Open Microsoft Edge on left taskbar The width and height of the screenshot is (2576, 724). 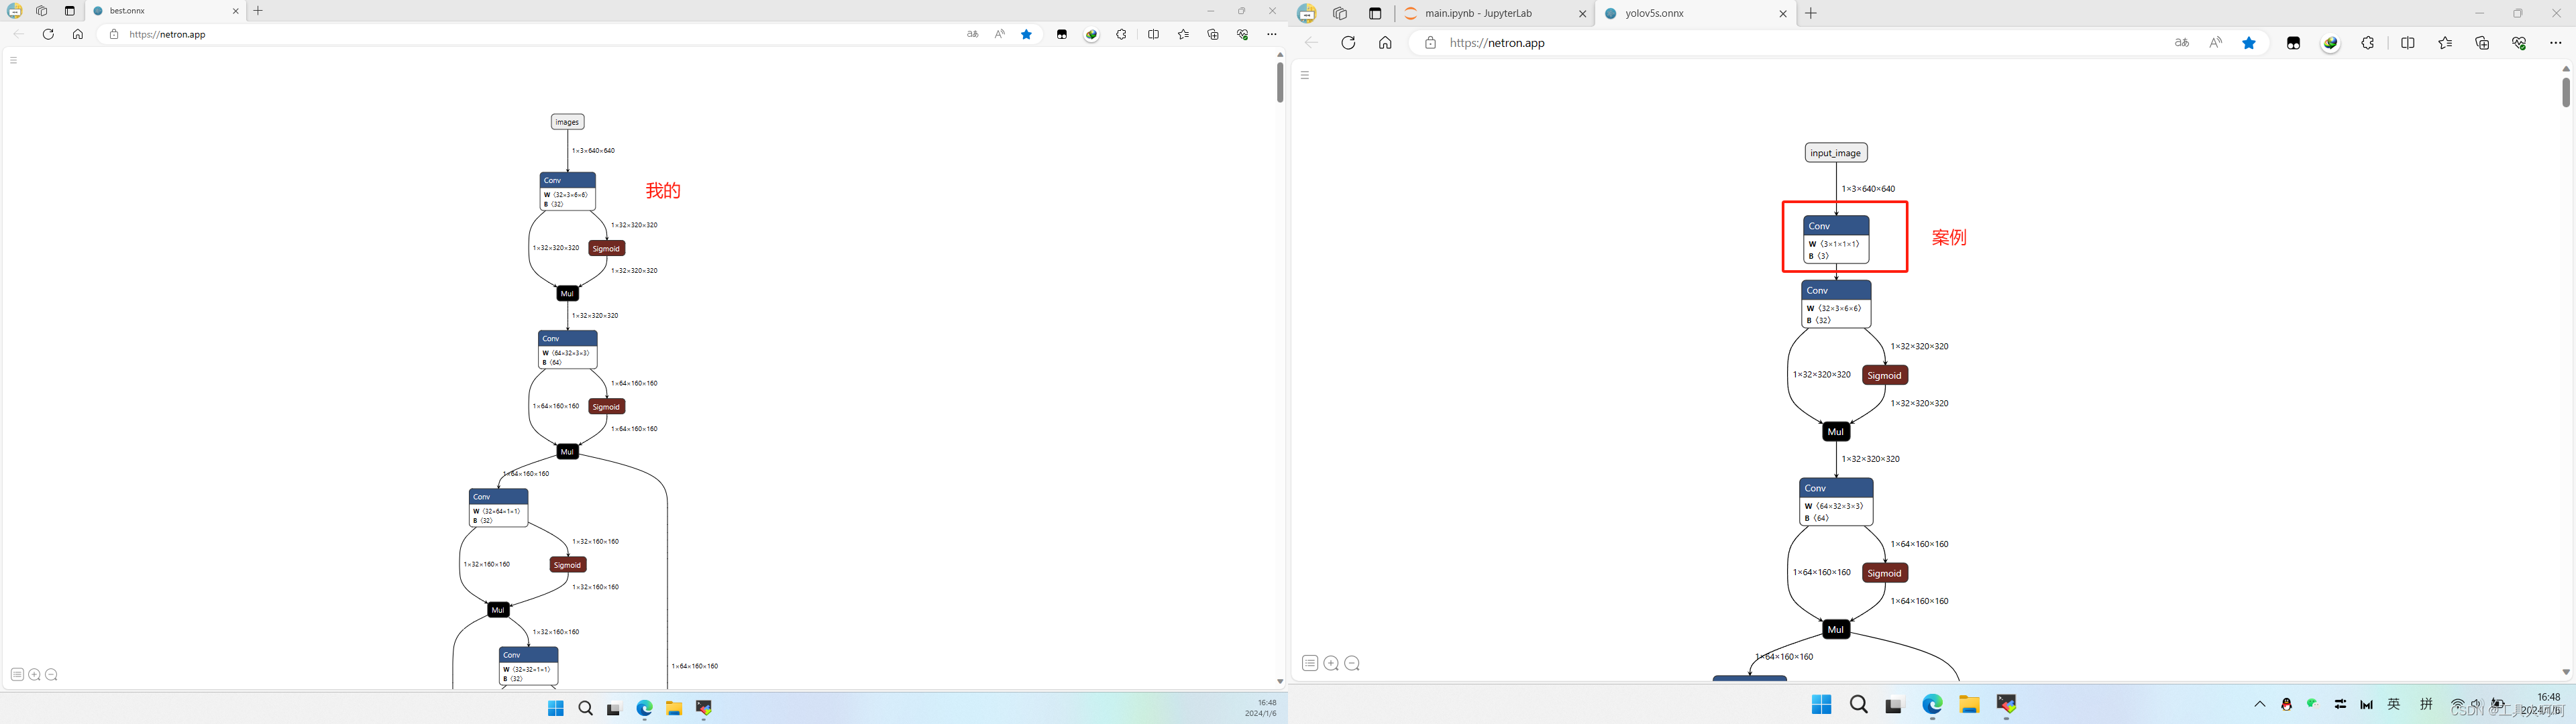pyautogui.click(x=645, y=708)
